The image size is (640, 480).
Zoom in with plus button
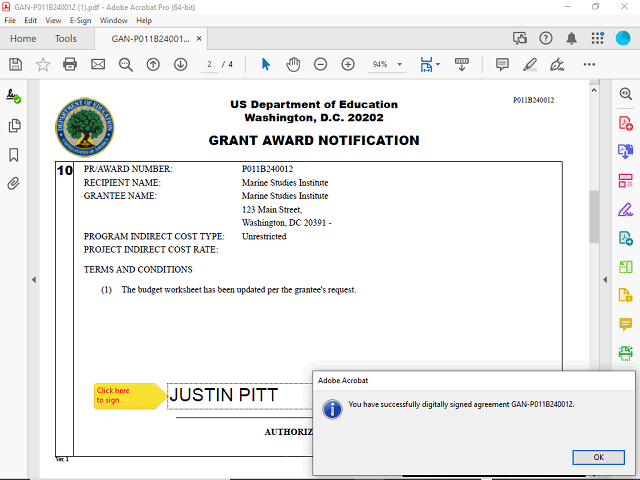pyautogui.click(x=348, y=64)
